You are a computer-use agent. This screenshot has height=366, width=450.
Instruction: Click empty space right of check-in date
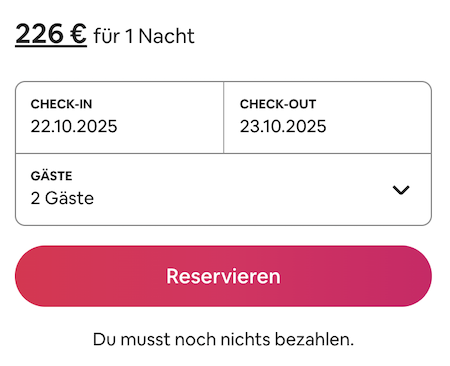(x=170, y=126)
